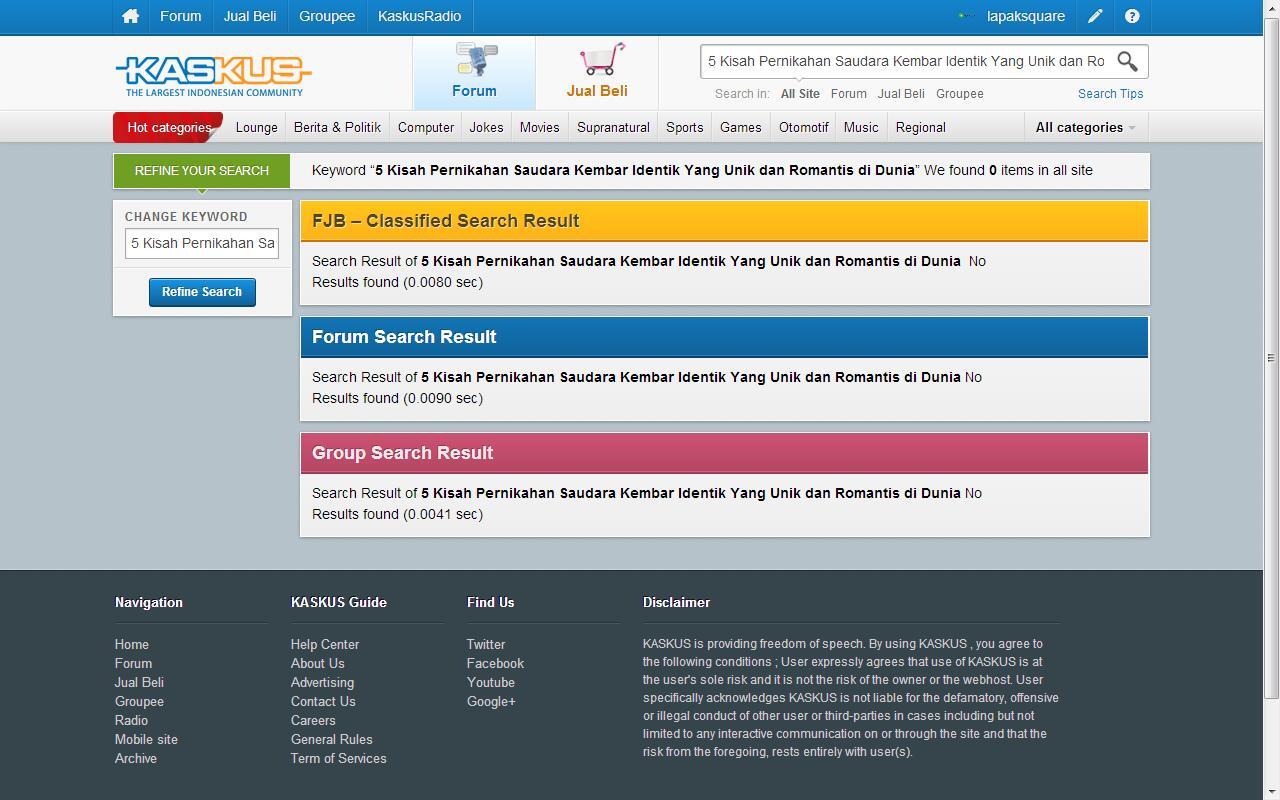Open About Us link
The image size is (1280, 800).
click(317, 664)
